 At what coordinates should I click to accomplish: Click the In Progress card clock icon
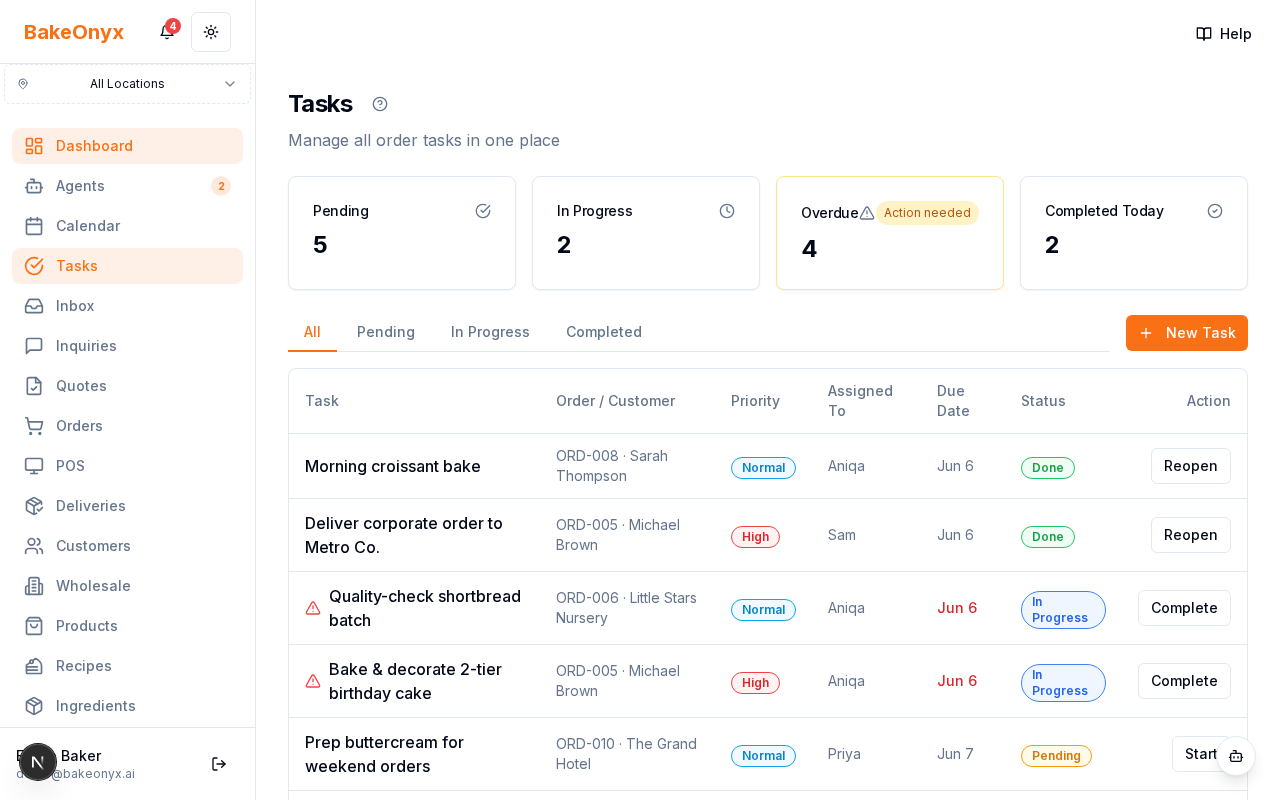(727, 211)
